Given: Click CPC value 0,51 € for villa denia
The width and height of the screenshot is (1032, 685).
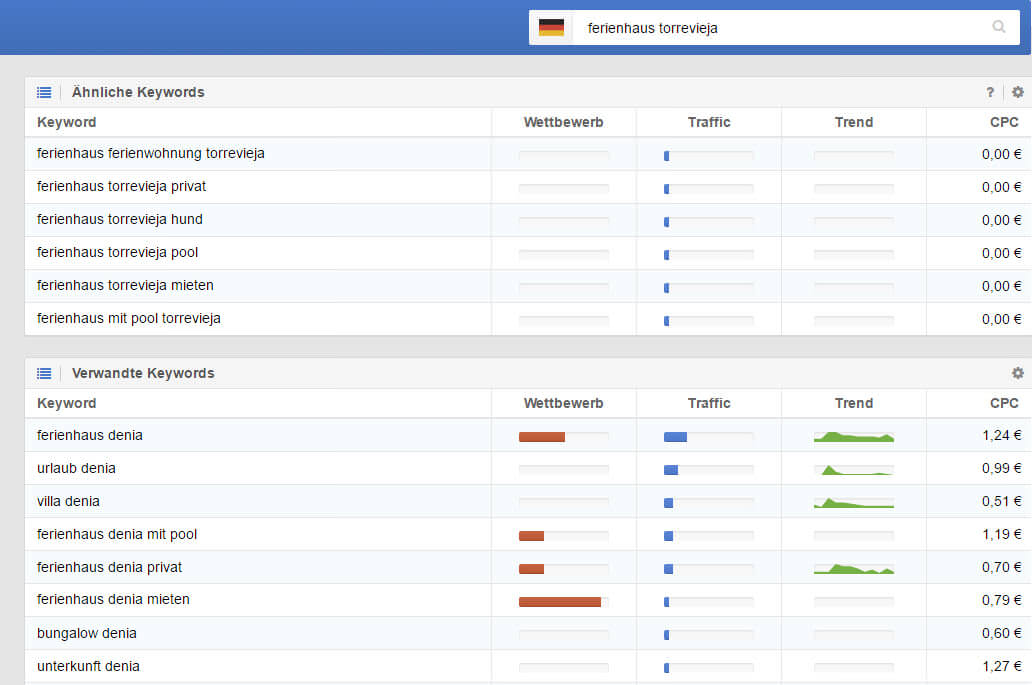Looking at the screenshot, I should [x=1002, y=501].
